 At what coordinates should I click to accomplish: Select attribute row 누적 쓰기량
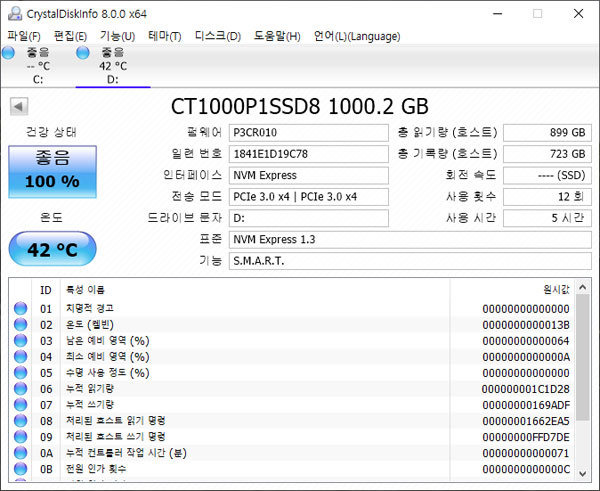coord(292,405)
